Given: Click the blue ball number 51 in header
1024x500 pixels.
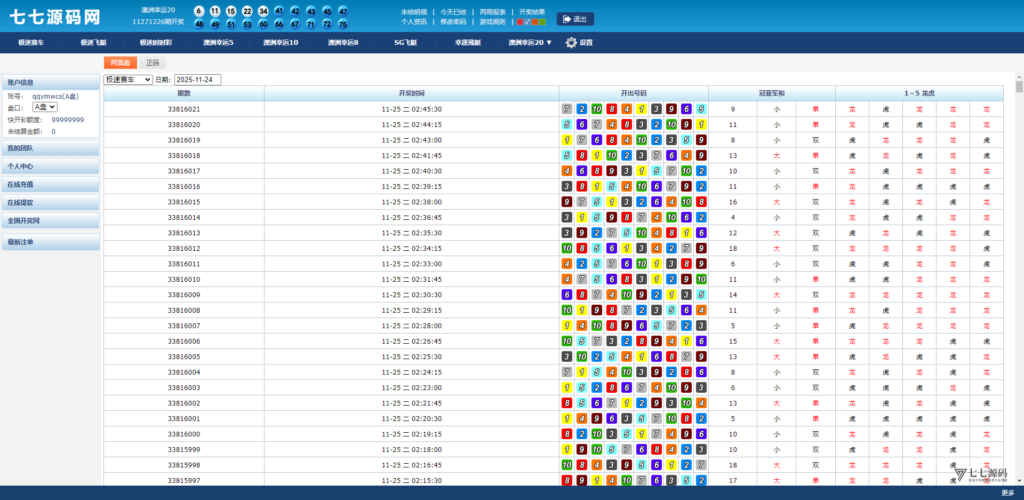Looking at the screenshot, I should pos(231,24).
